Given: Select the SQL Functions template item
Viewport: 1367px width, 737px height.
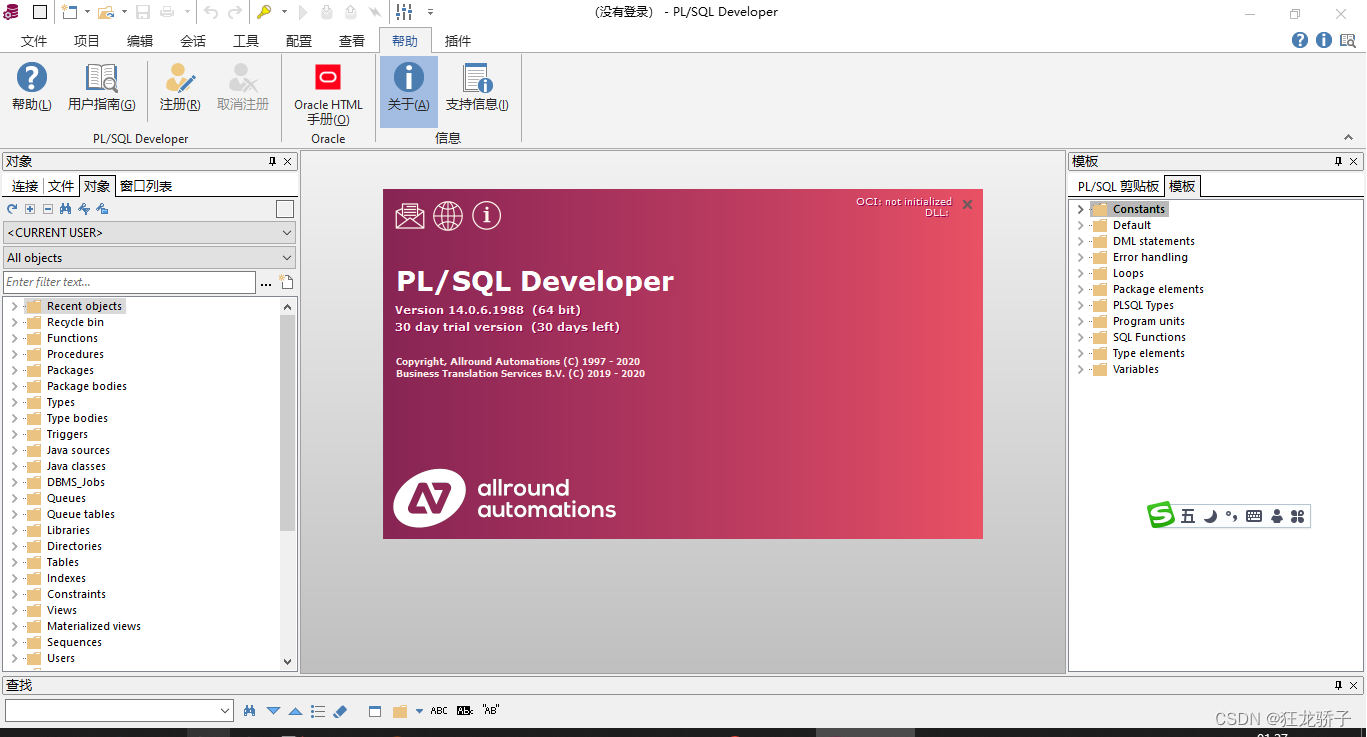Looking at the screenshot, I should (x=1149, y=337).
